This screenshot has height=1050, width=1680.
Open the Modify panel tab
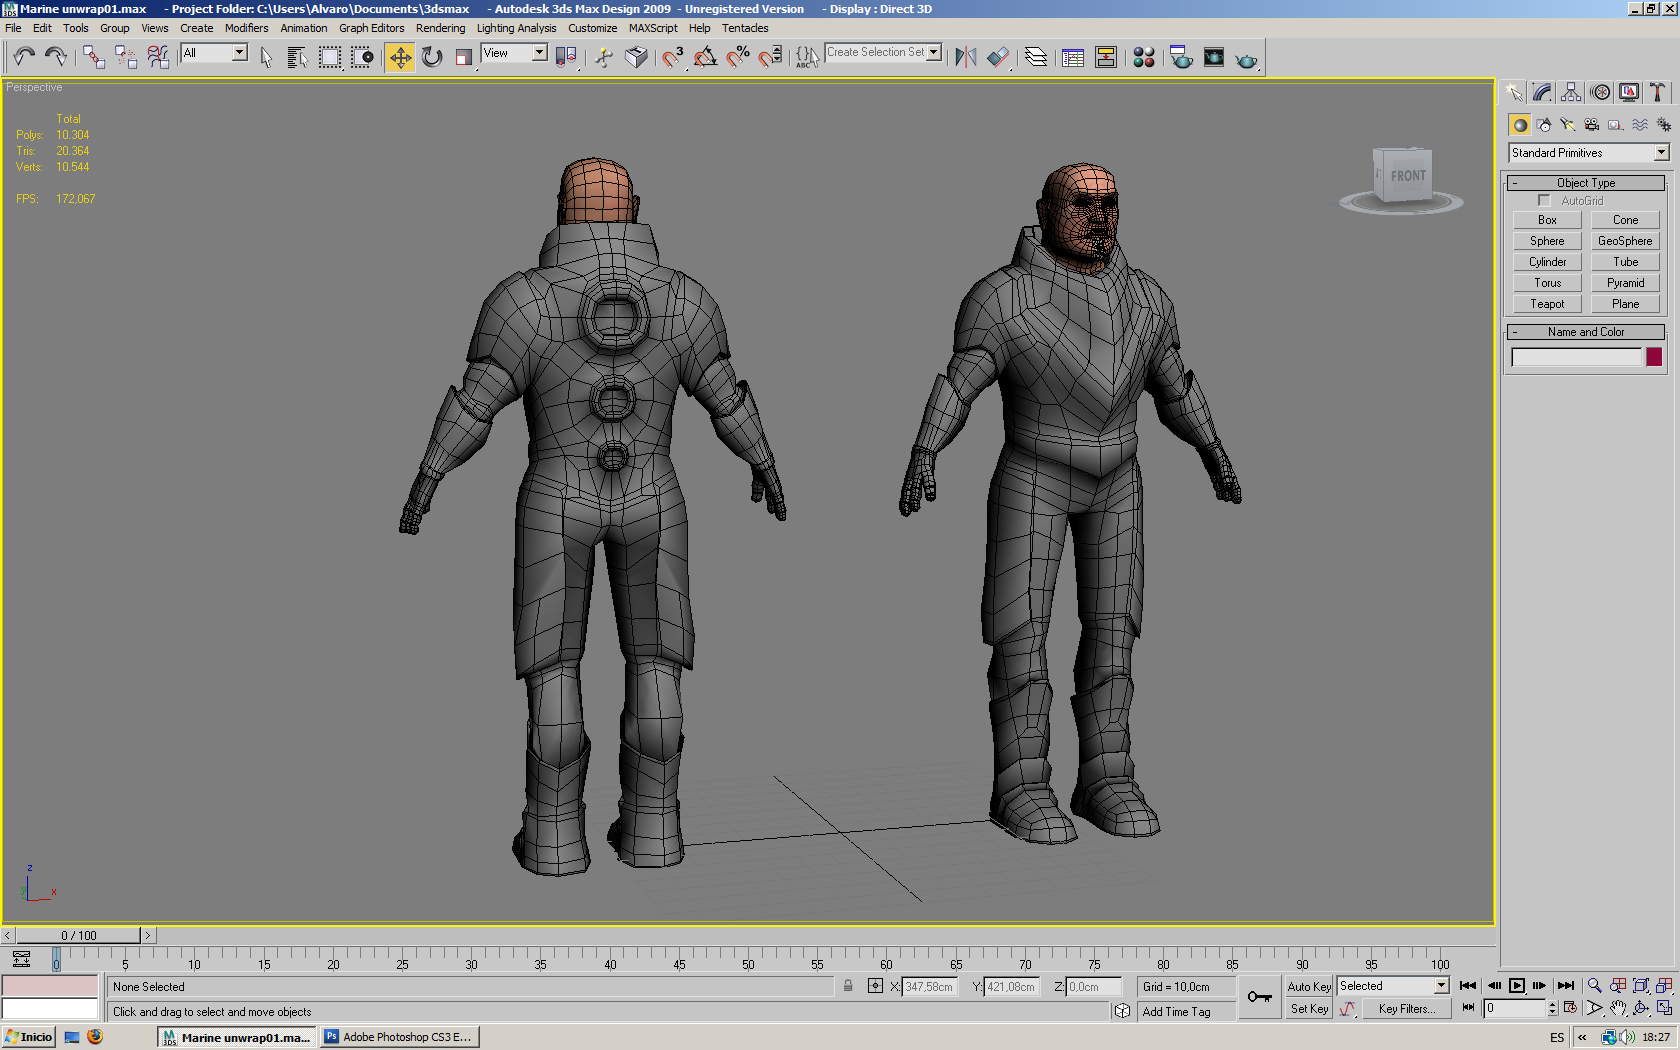1542,93
